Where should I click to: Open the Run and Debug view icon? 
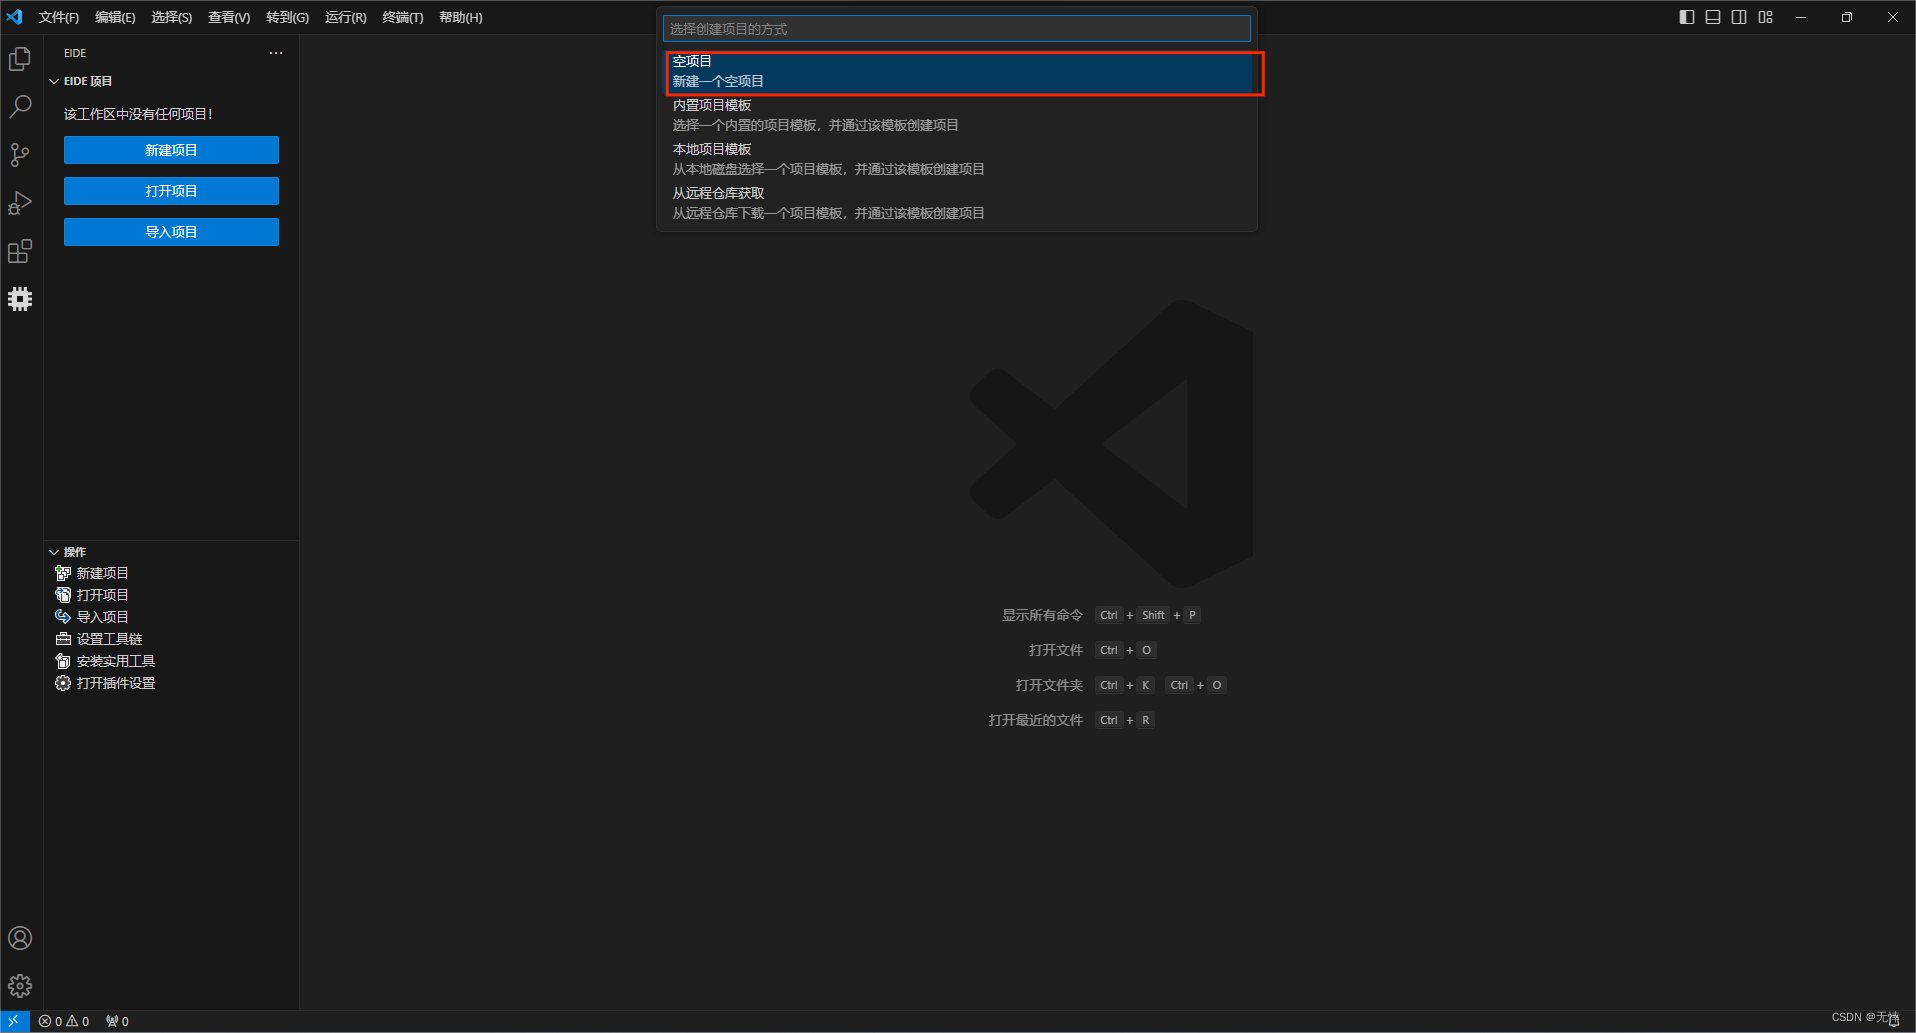[20, 203]
